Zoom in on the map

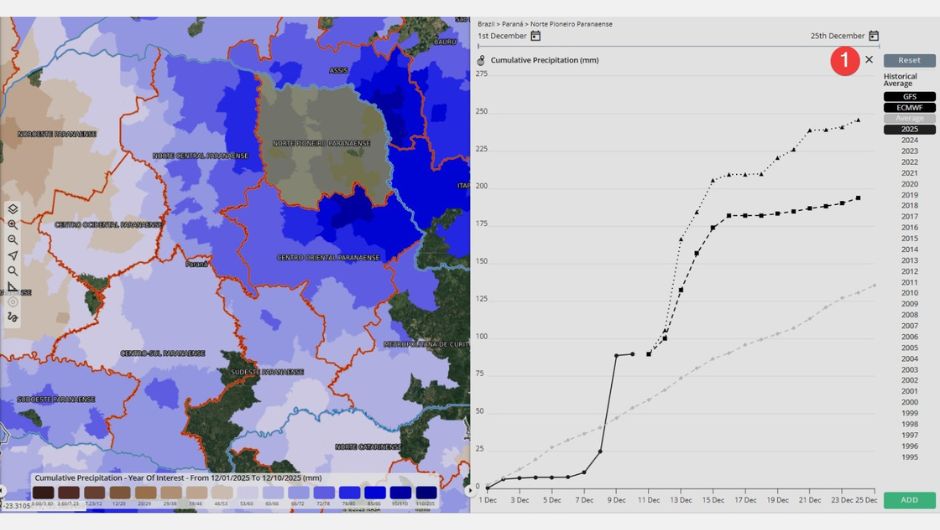coord(13,224)
